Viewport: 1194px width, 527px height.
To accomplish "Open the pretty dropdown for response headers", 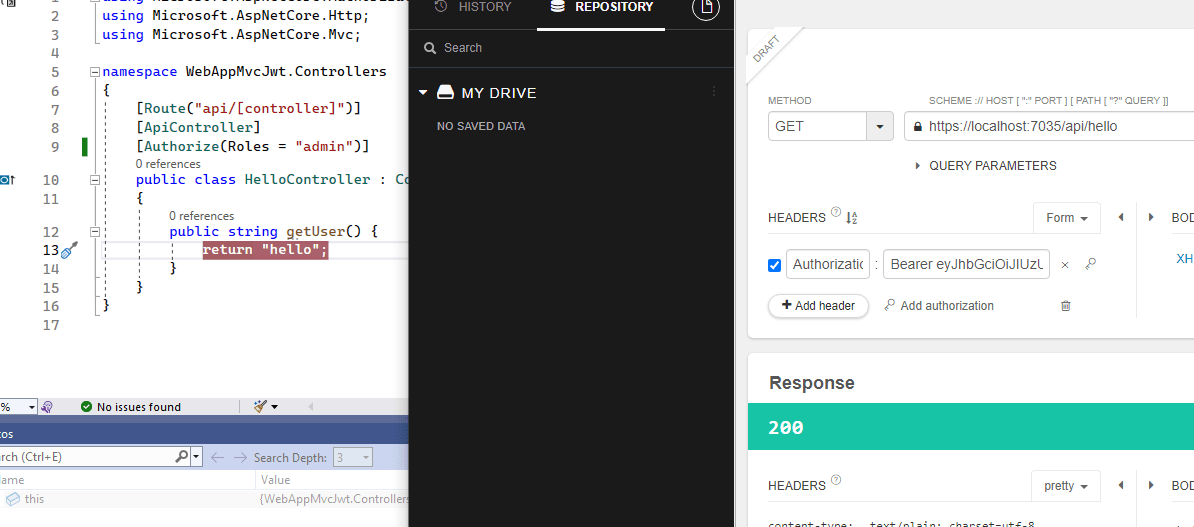I will click(1065, 486).
